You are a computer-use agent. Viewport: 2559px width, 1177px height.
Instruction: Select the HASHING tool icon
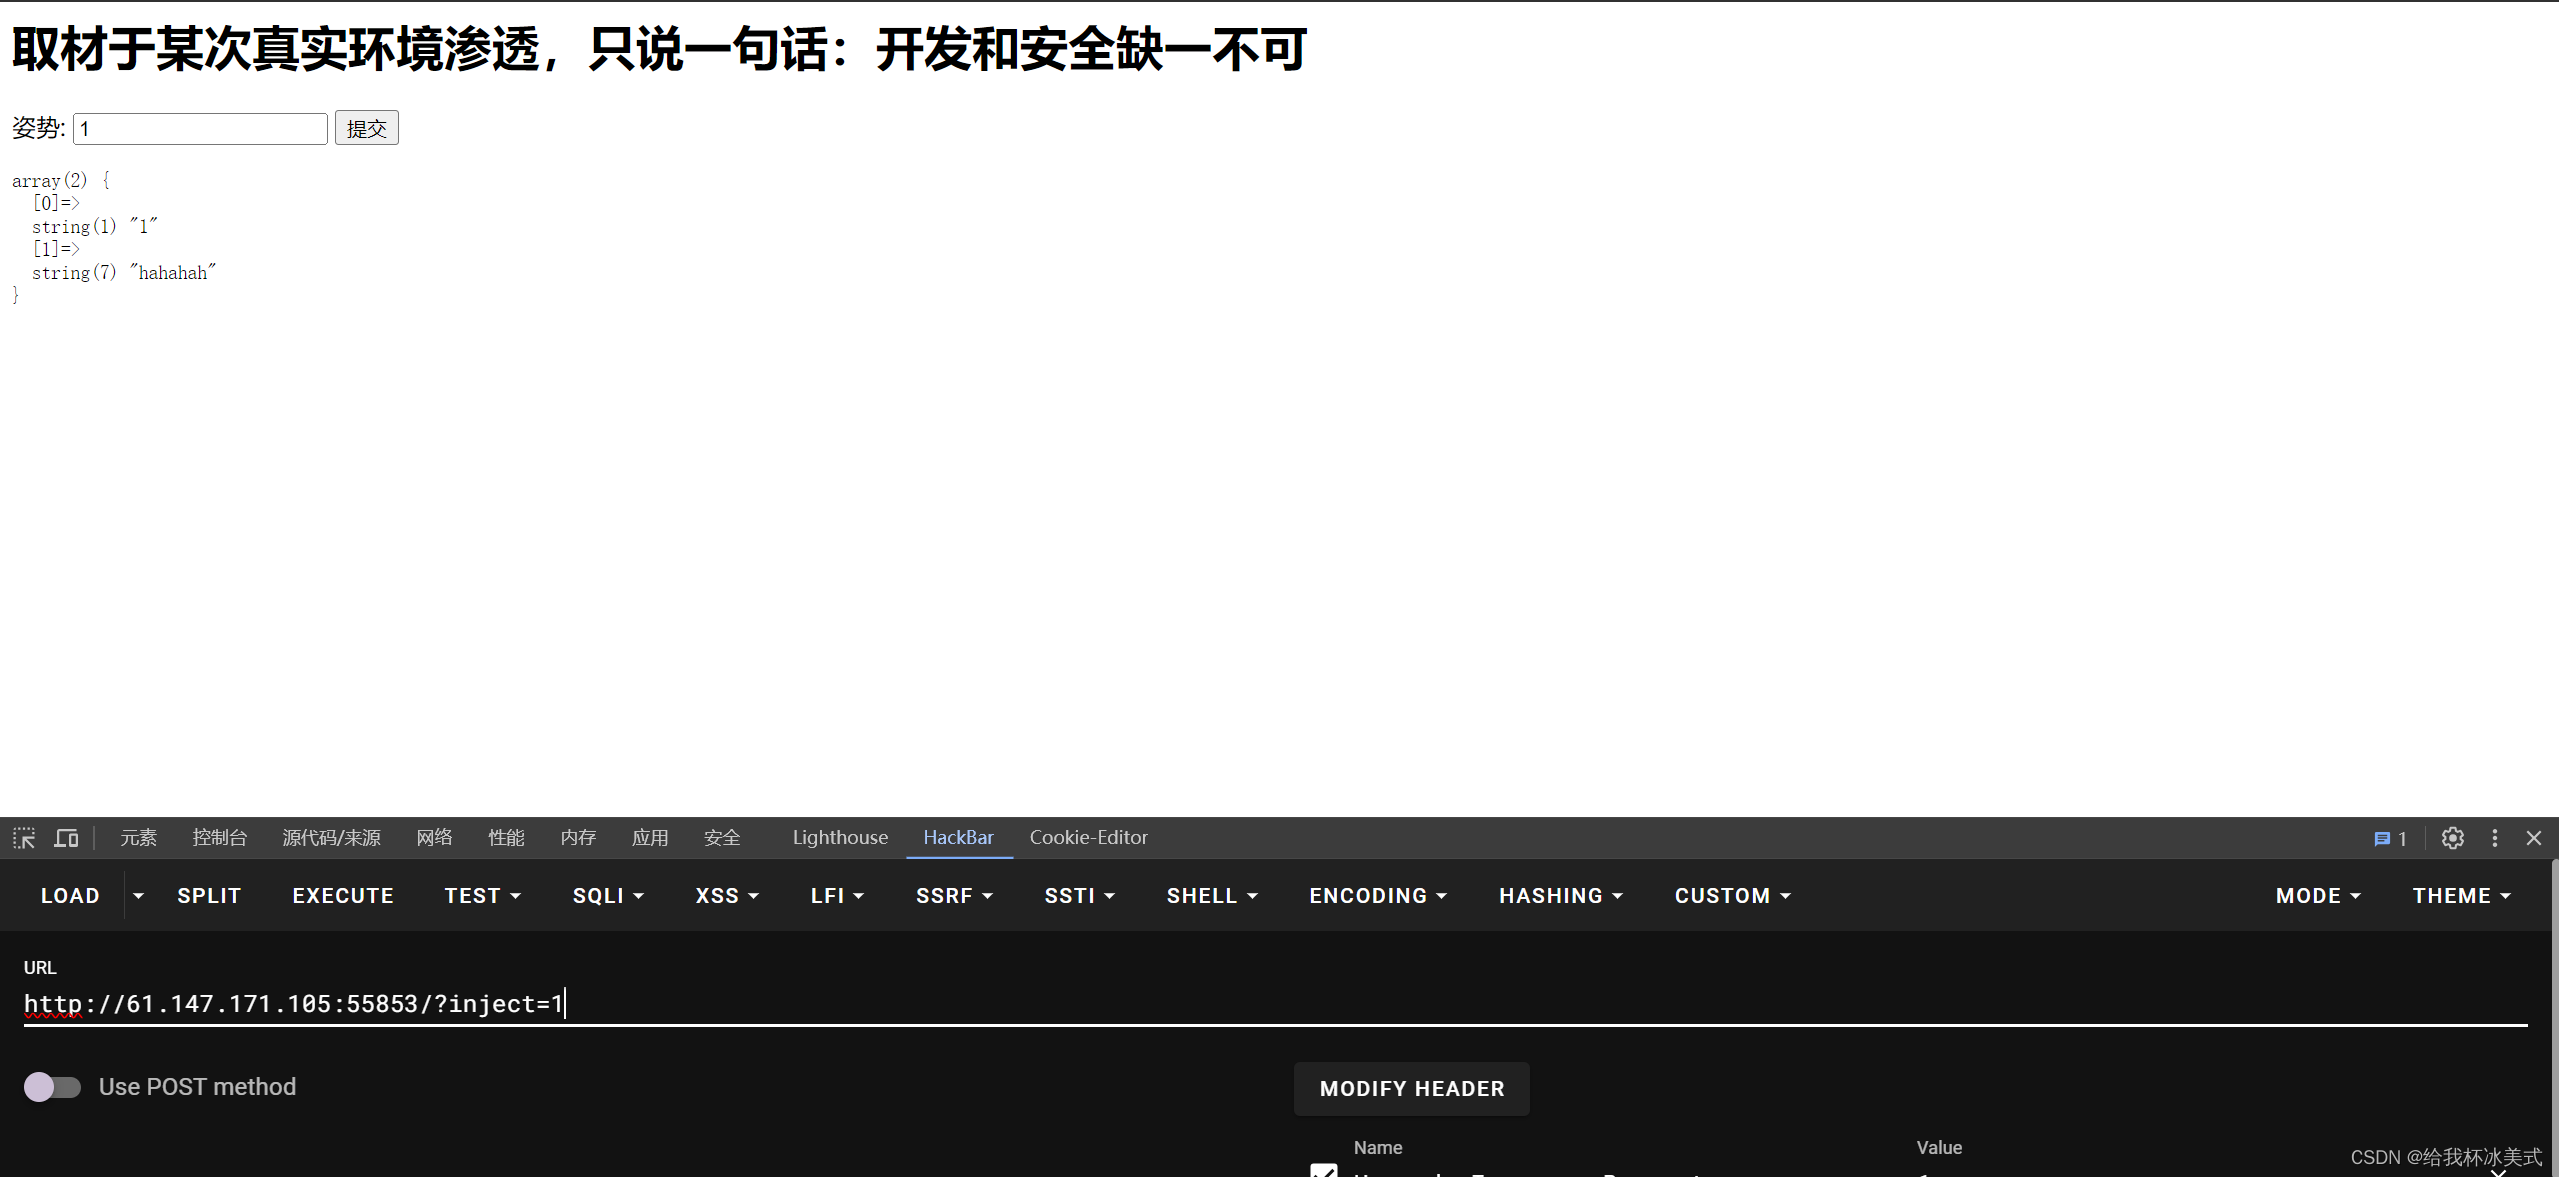tap(1560, 895)
